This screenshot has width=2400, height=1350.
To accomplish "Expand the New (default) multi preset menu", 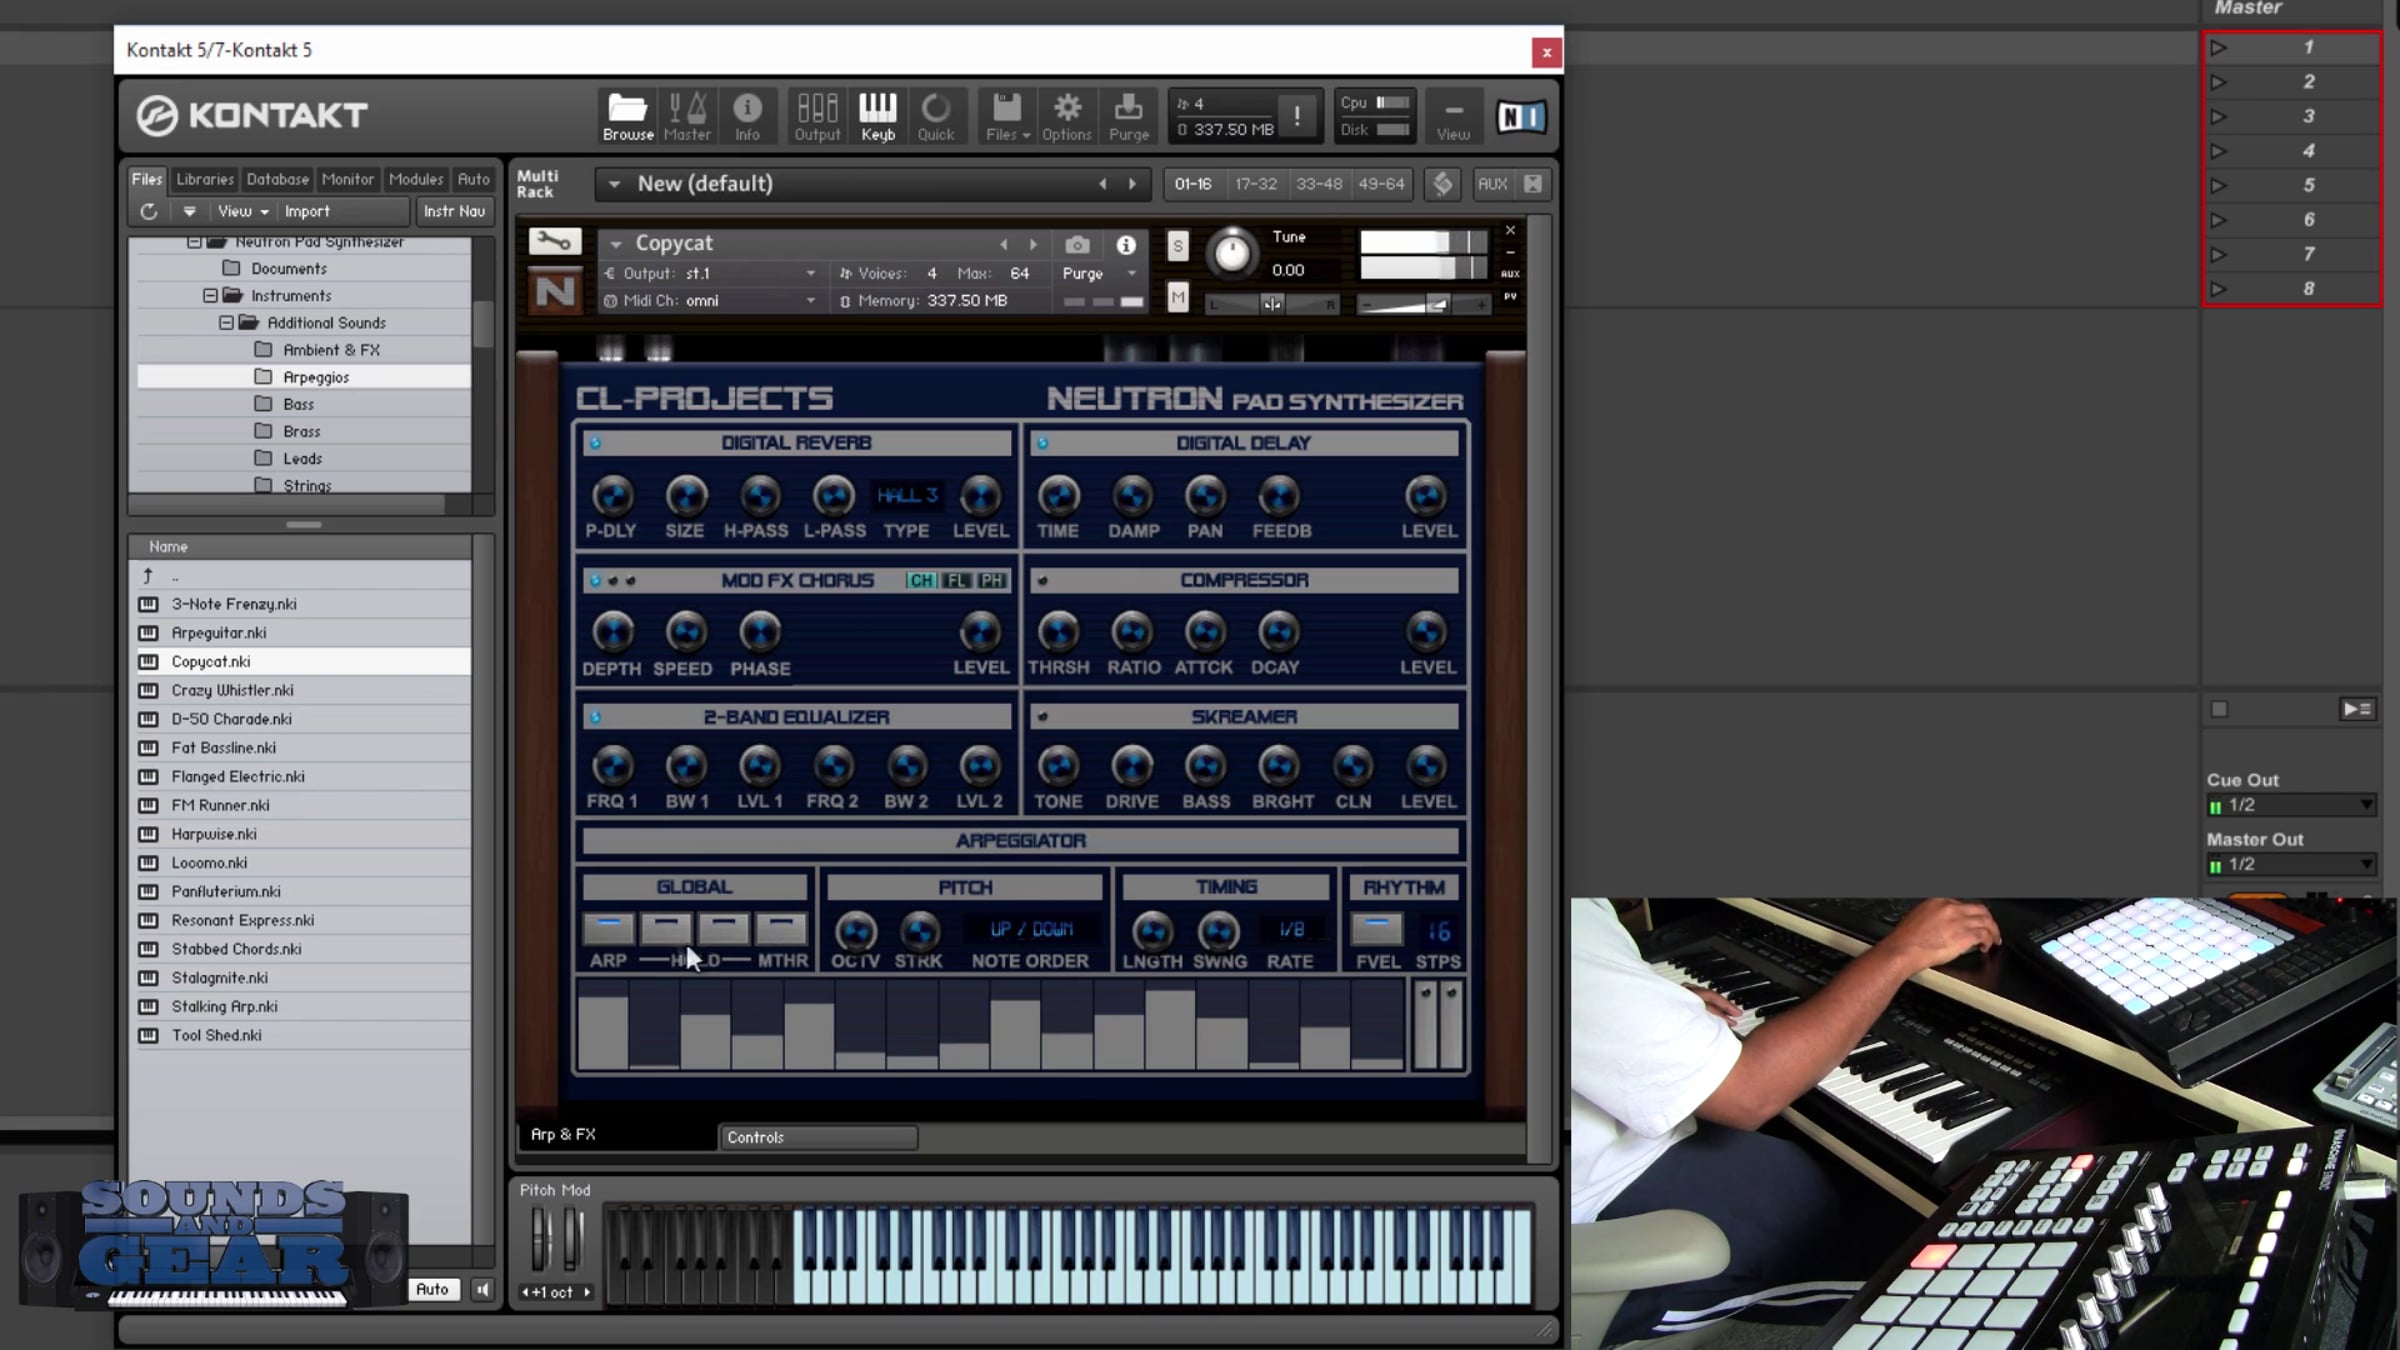I will click(614, 184).
